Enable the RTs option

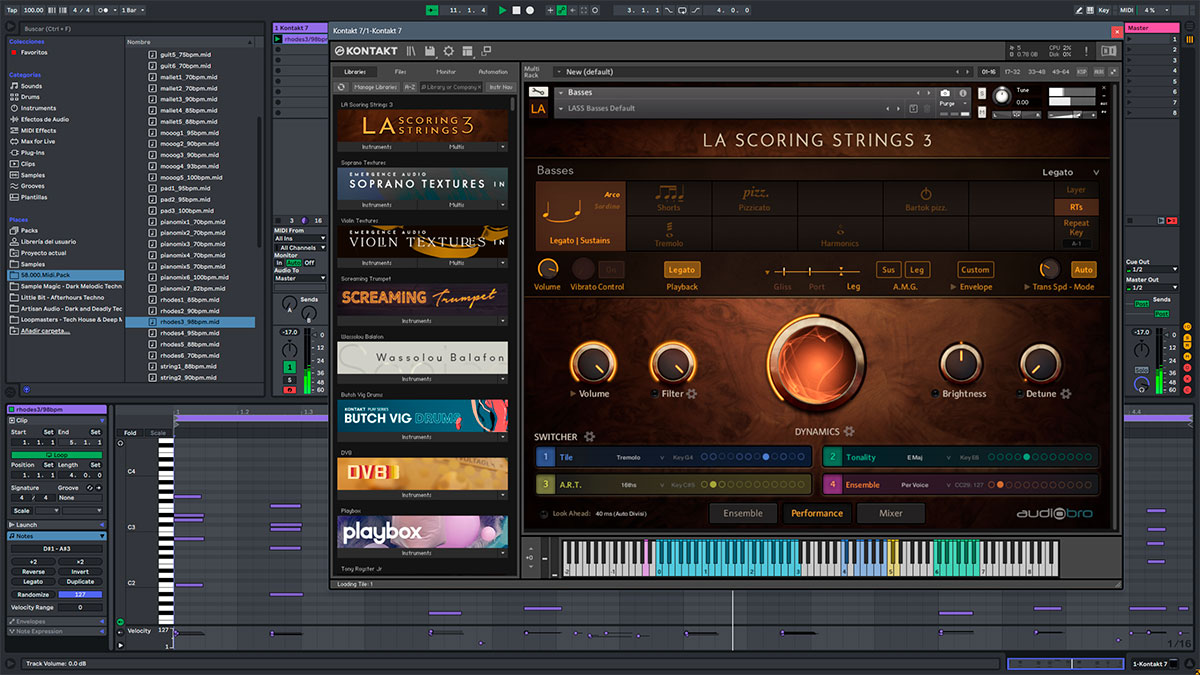[x=1076, y=207]
